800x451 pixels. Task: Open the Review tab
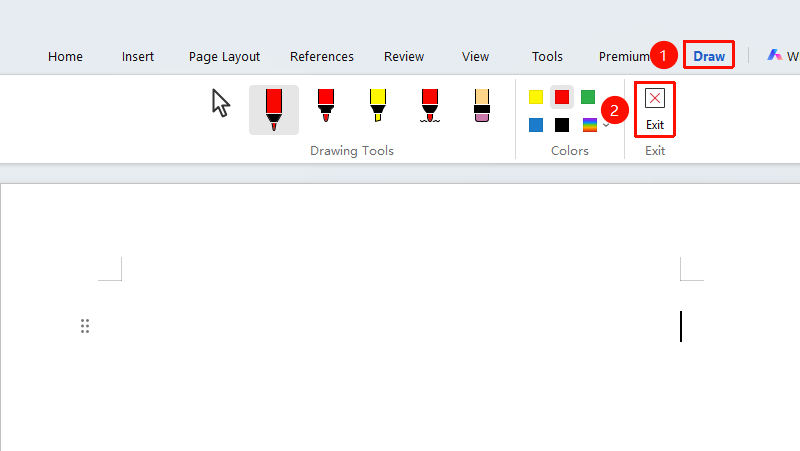tap(404, 57)
